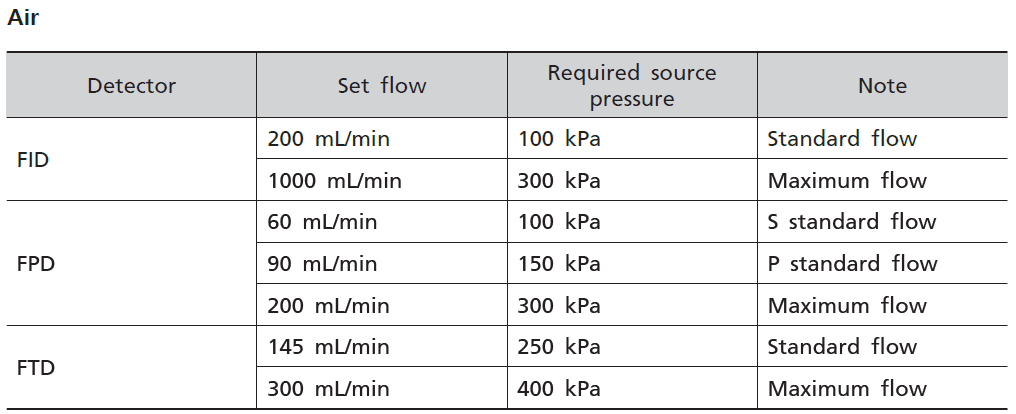This screenshot has height=414, width=1016.
Task: Select the 400 kPa pressure value
Action: point(559,389)
